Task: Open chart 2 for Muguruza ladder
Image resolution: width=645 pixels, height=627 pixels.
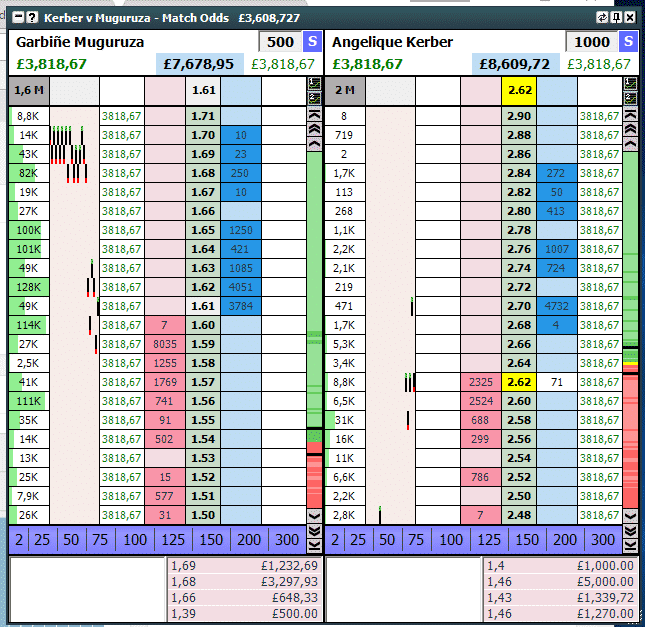Action: click(314, 98)
